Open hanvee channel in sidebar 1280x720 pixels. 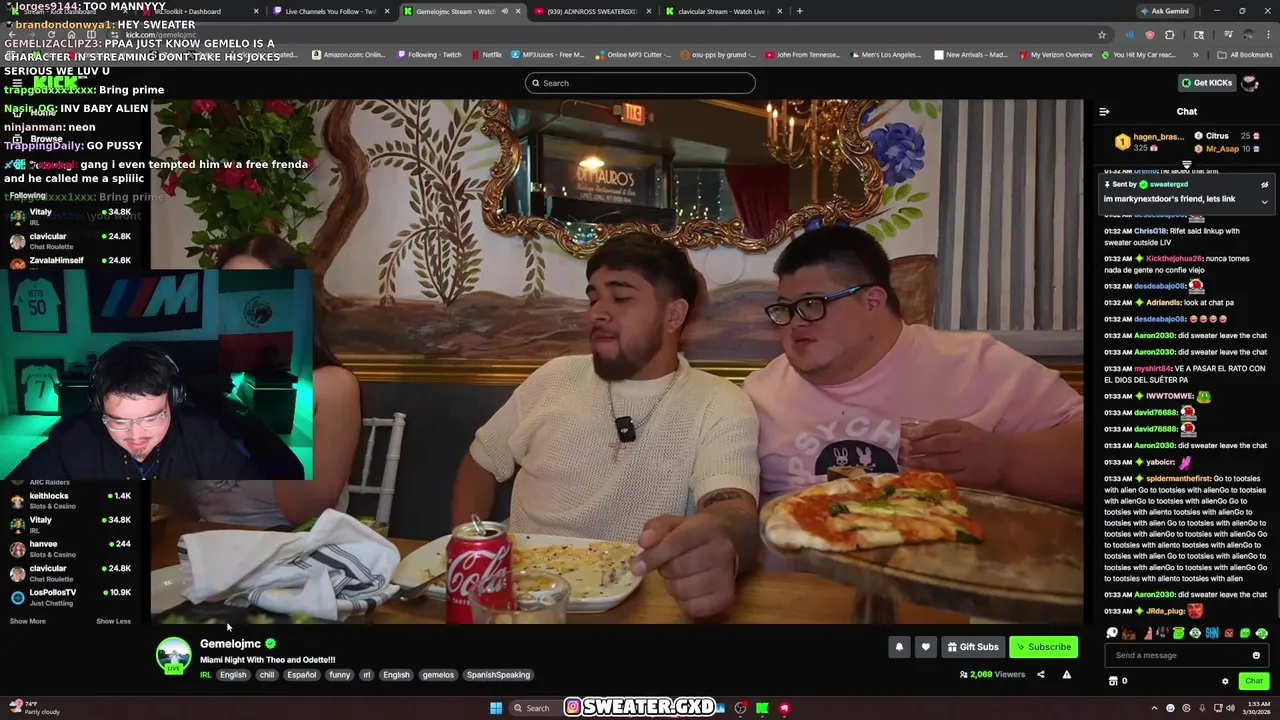70,549
